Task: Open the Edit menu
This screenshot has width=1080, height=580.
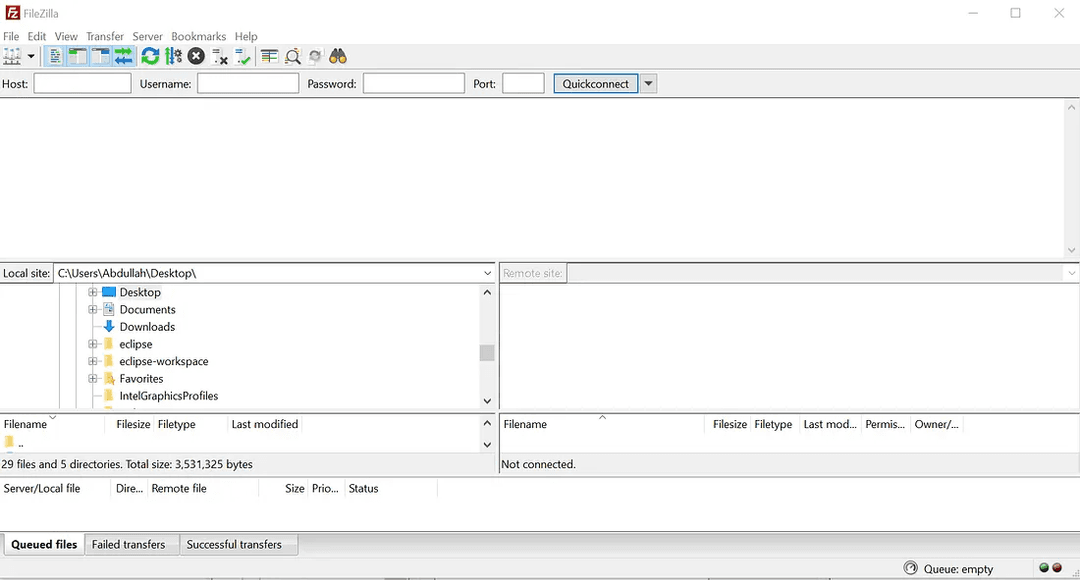Action: click(37, 36)
